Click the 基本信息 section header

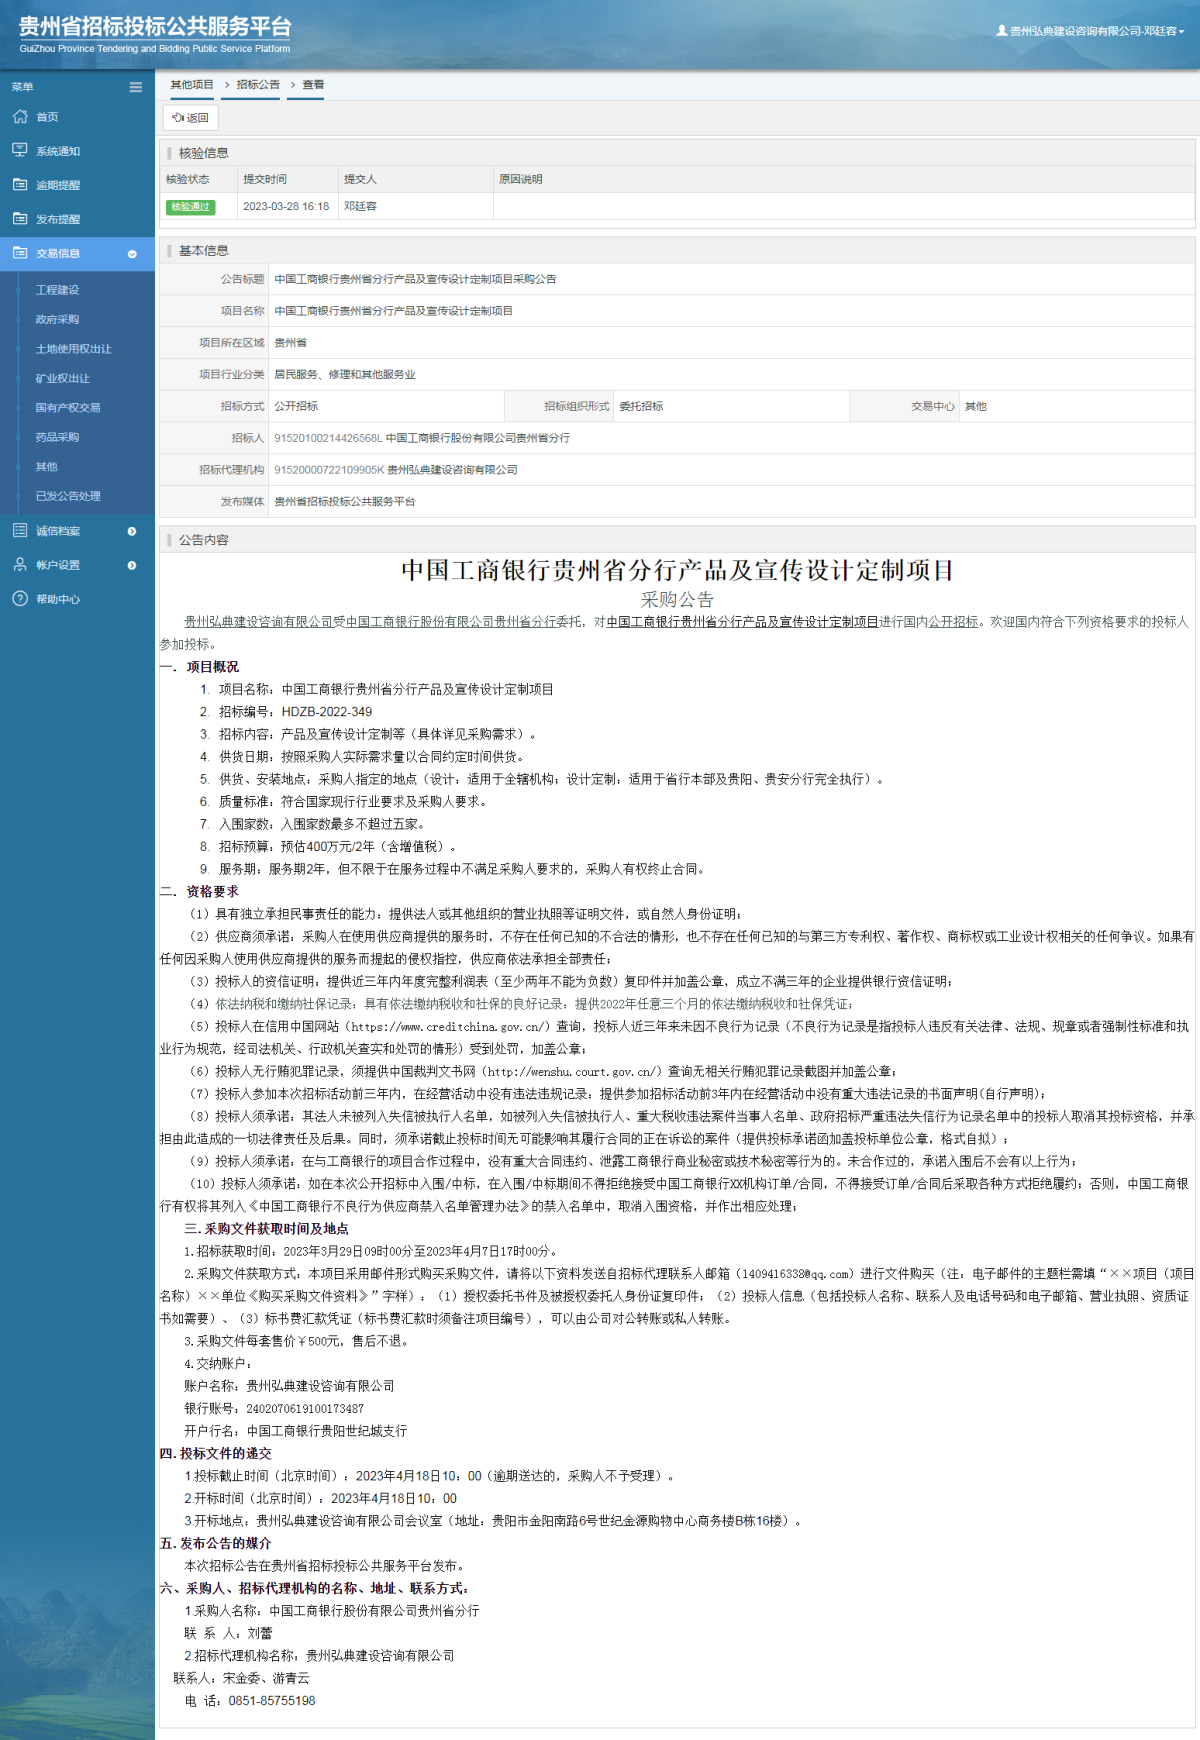click(x=204, y=251)
